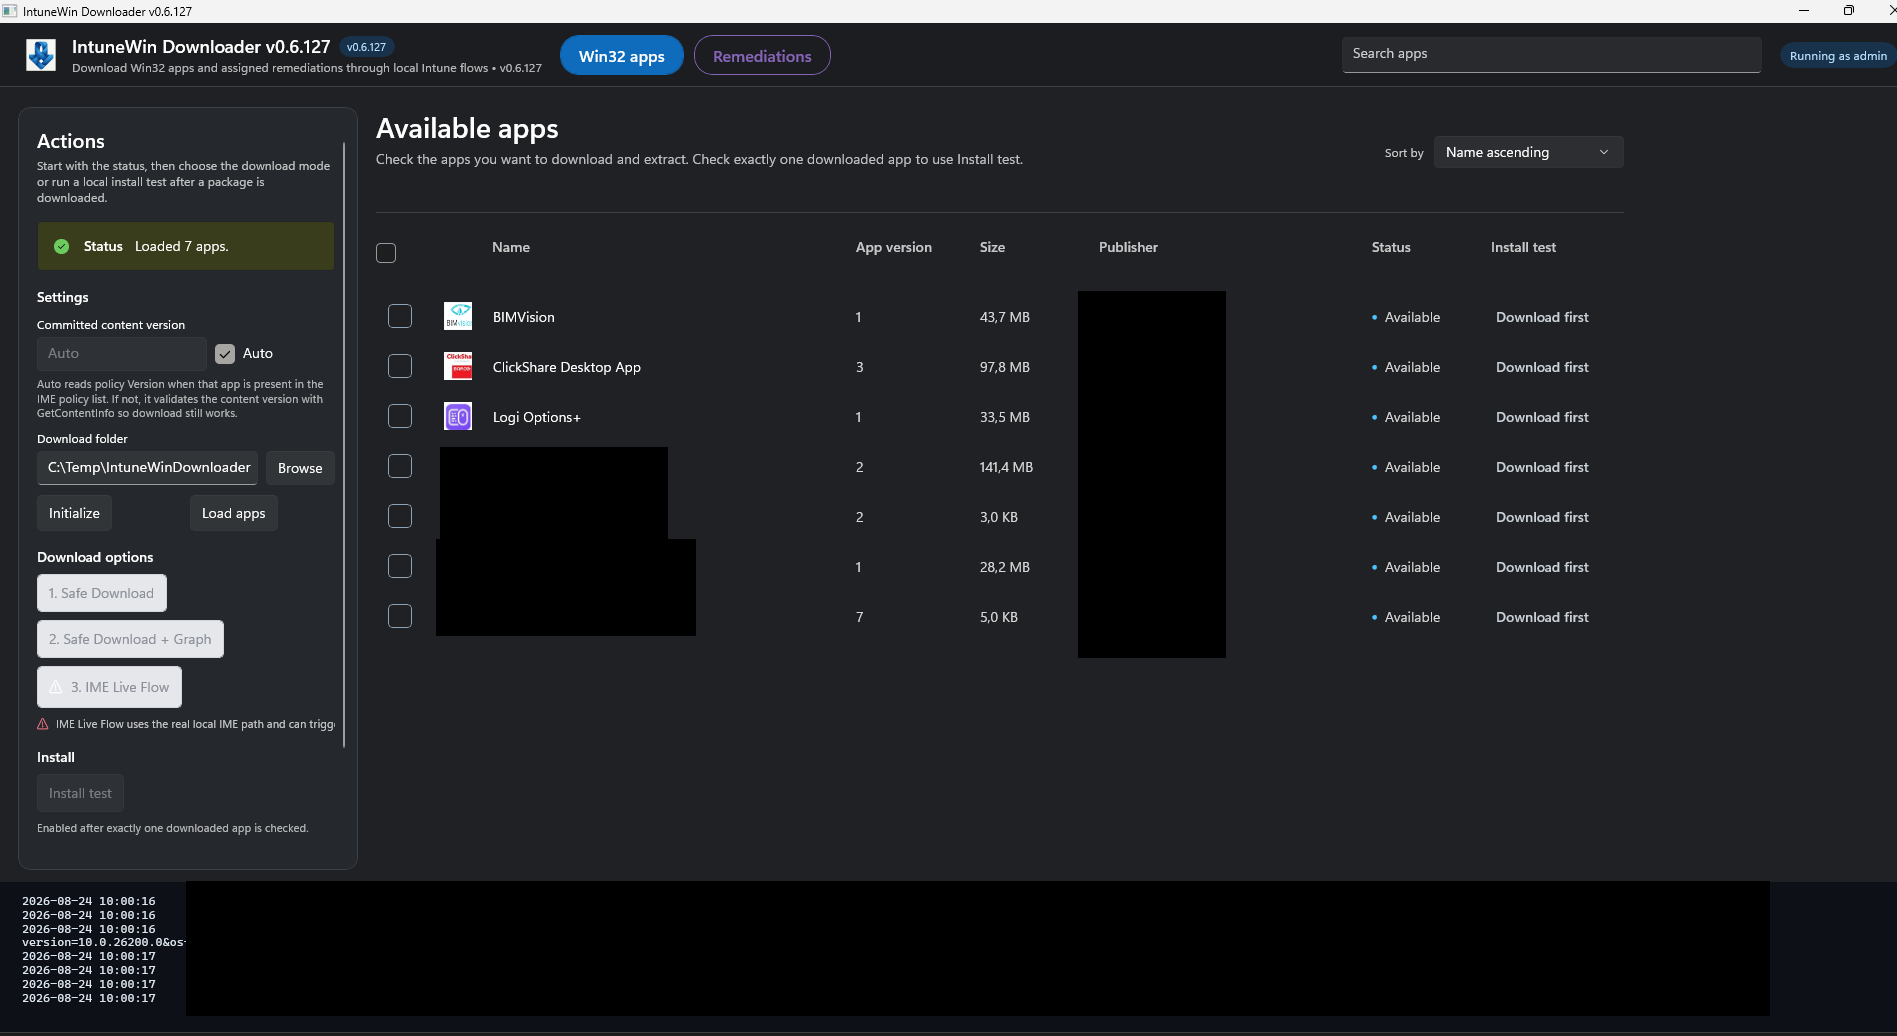Click the 3. IME Live Flow button
Screen dimensions: 1897x1036
(110, 687)
